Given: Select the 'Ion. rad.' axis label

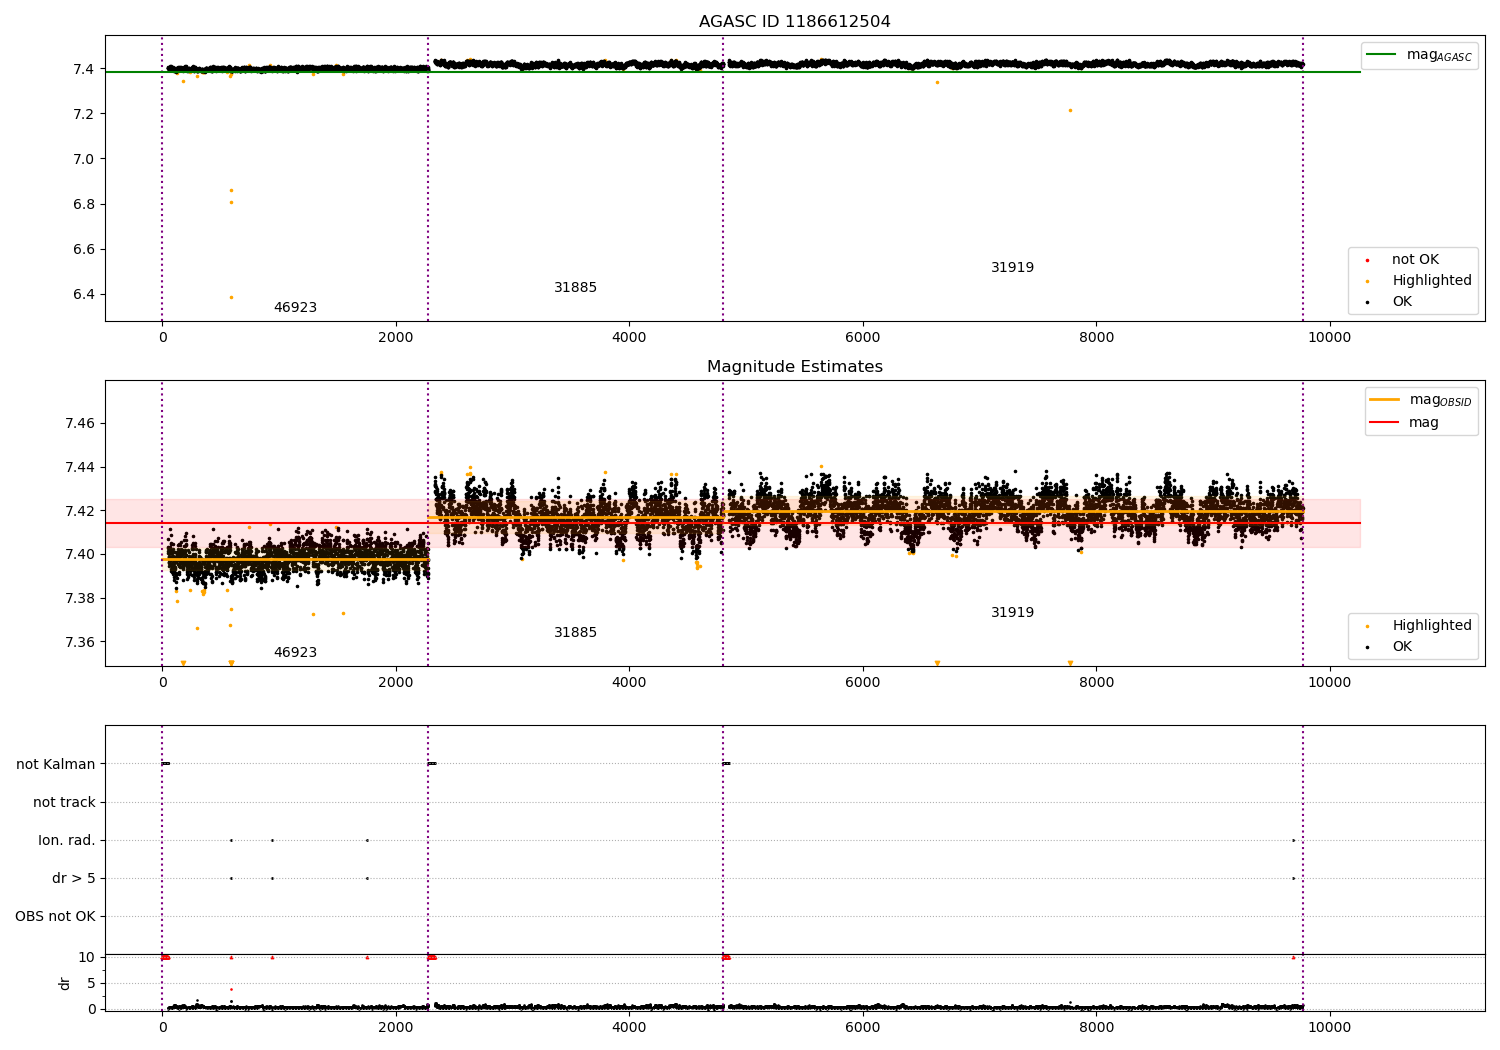Looking at the screenshot, I should click(67, 841).
